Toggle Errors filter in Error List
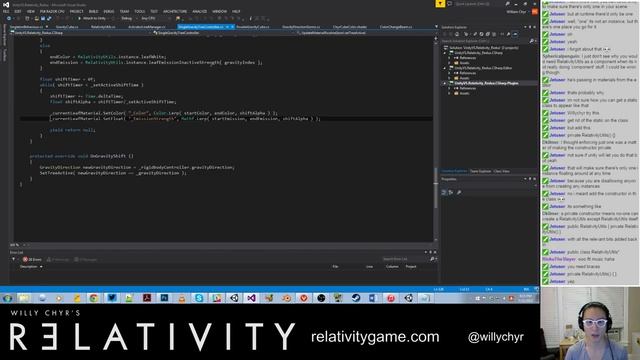Screen dimensions: 640x360 (32, 259)
